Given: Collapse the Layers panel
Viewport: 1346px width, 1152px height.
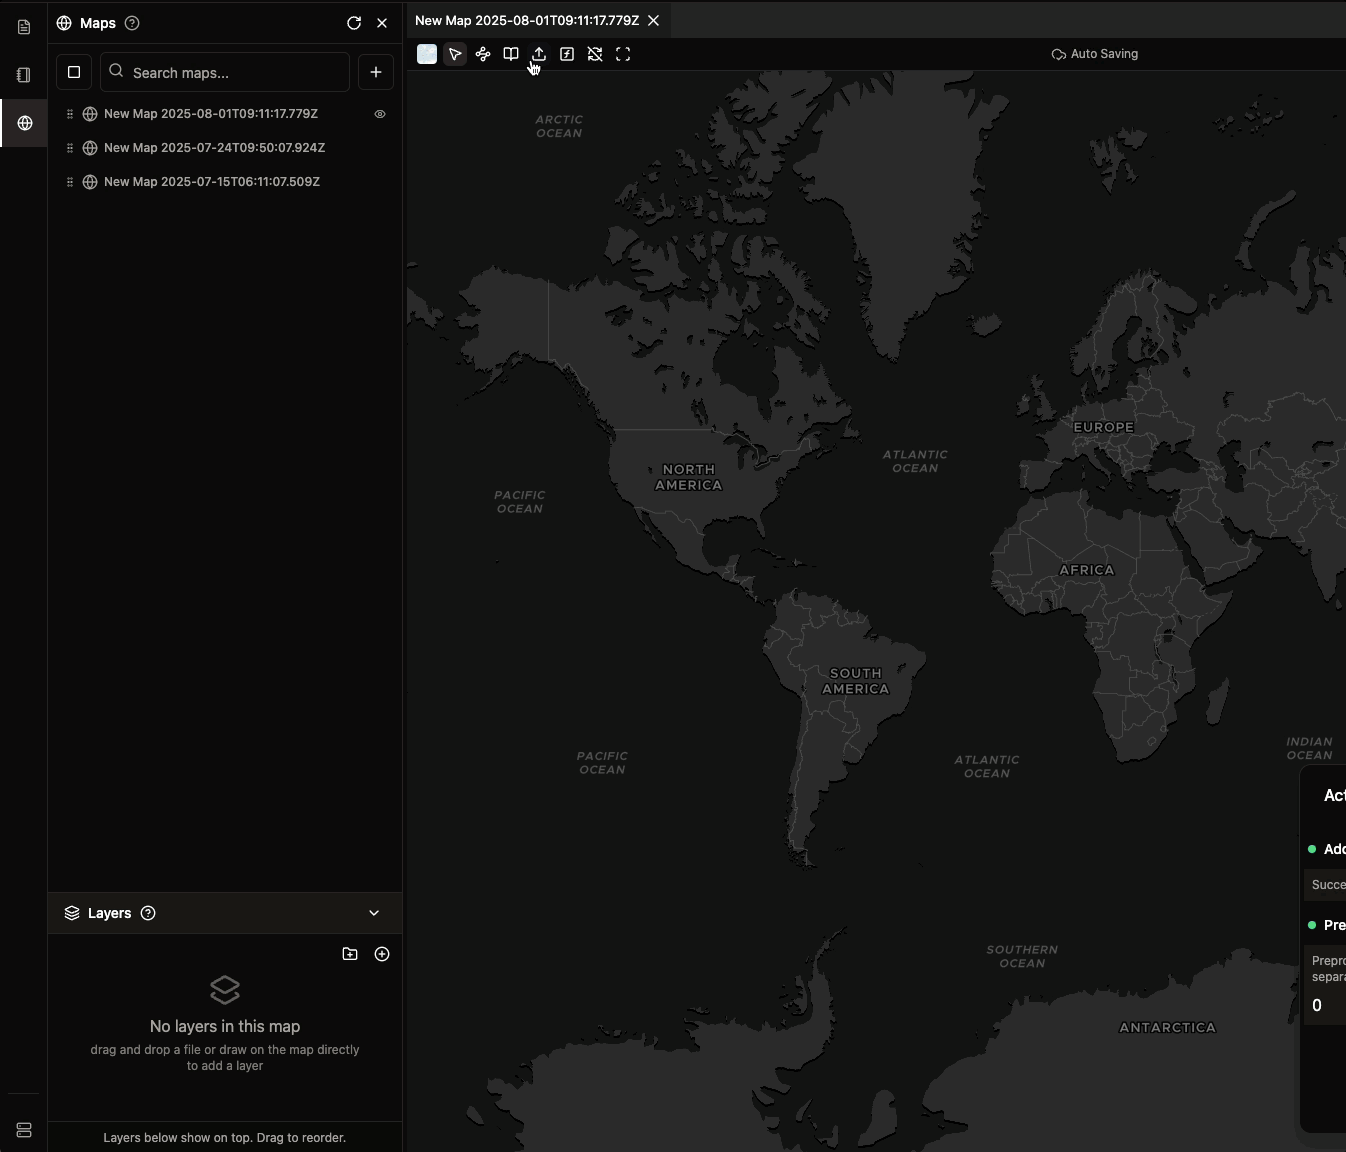Looking at the screenshot, I should pyautogui.click(x=373, y=913).
